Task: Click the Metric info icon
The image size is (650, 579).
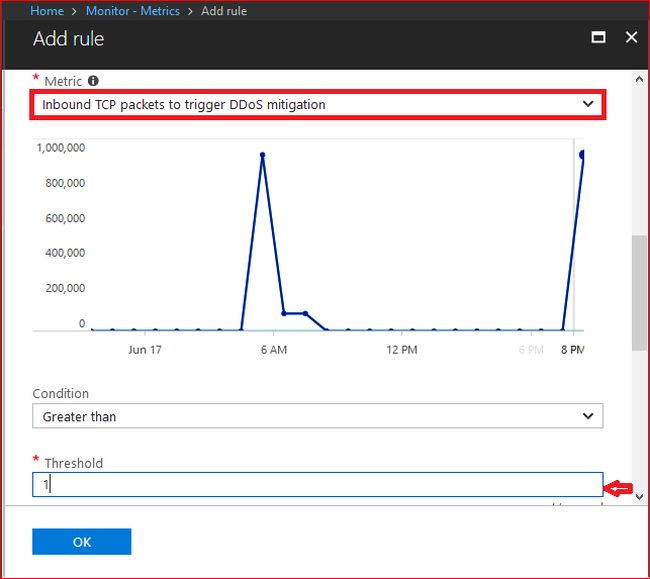Action: point(93,81)
